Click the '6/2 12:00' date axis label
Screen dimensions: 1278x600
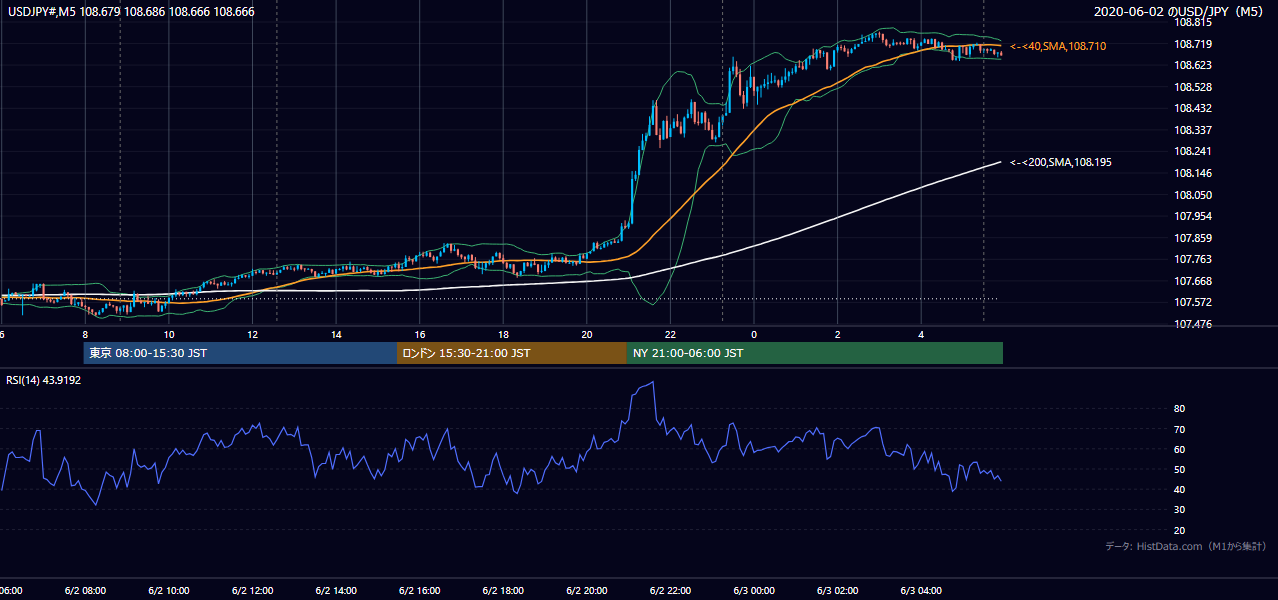coord(252,590)
